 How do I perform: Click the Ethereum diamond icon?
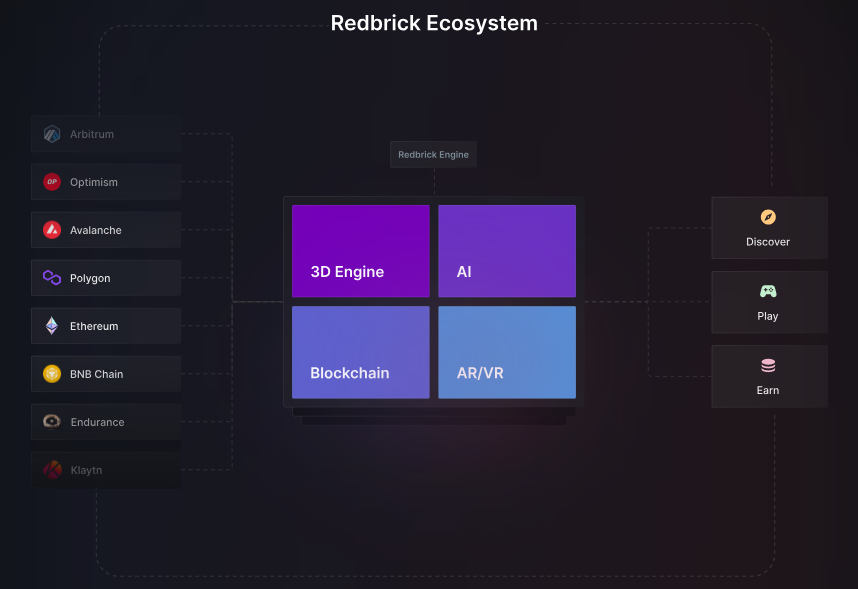tap(52, 326)
